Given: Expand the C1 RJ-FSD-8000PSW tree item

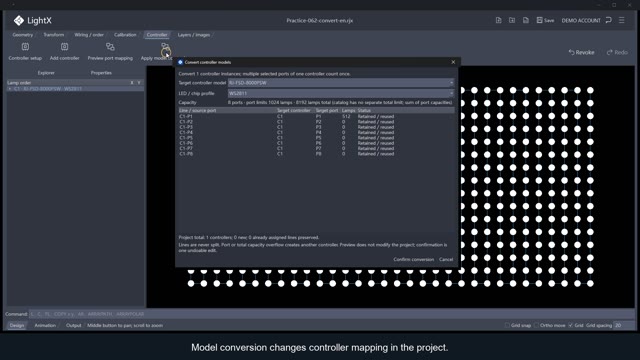Looking at the screenshot, I should [x=10, y=89].
